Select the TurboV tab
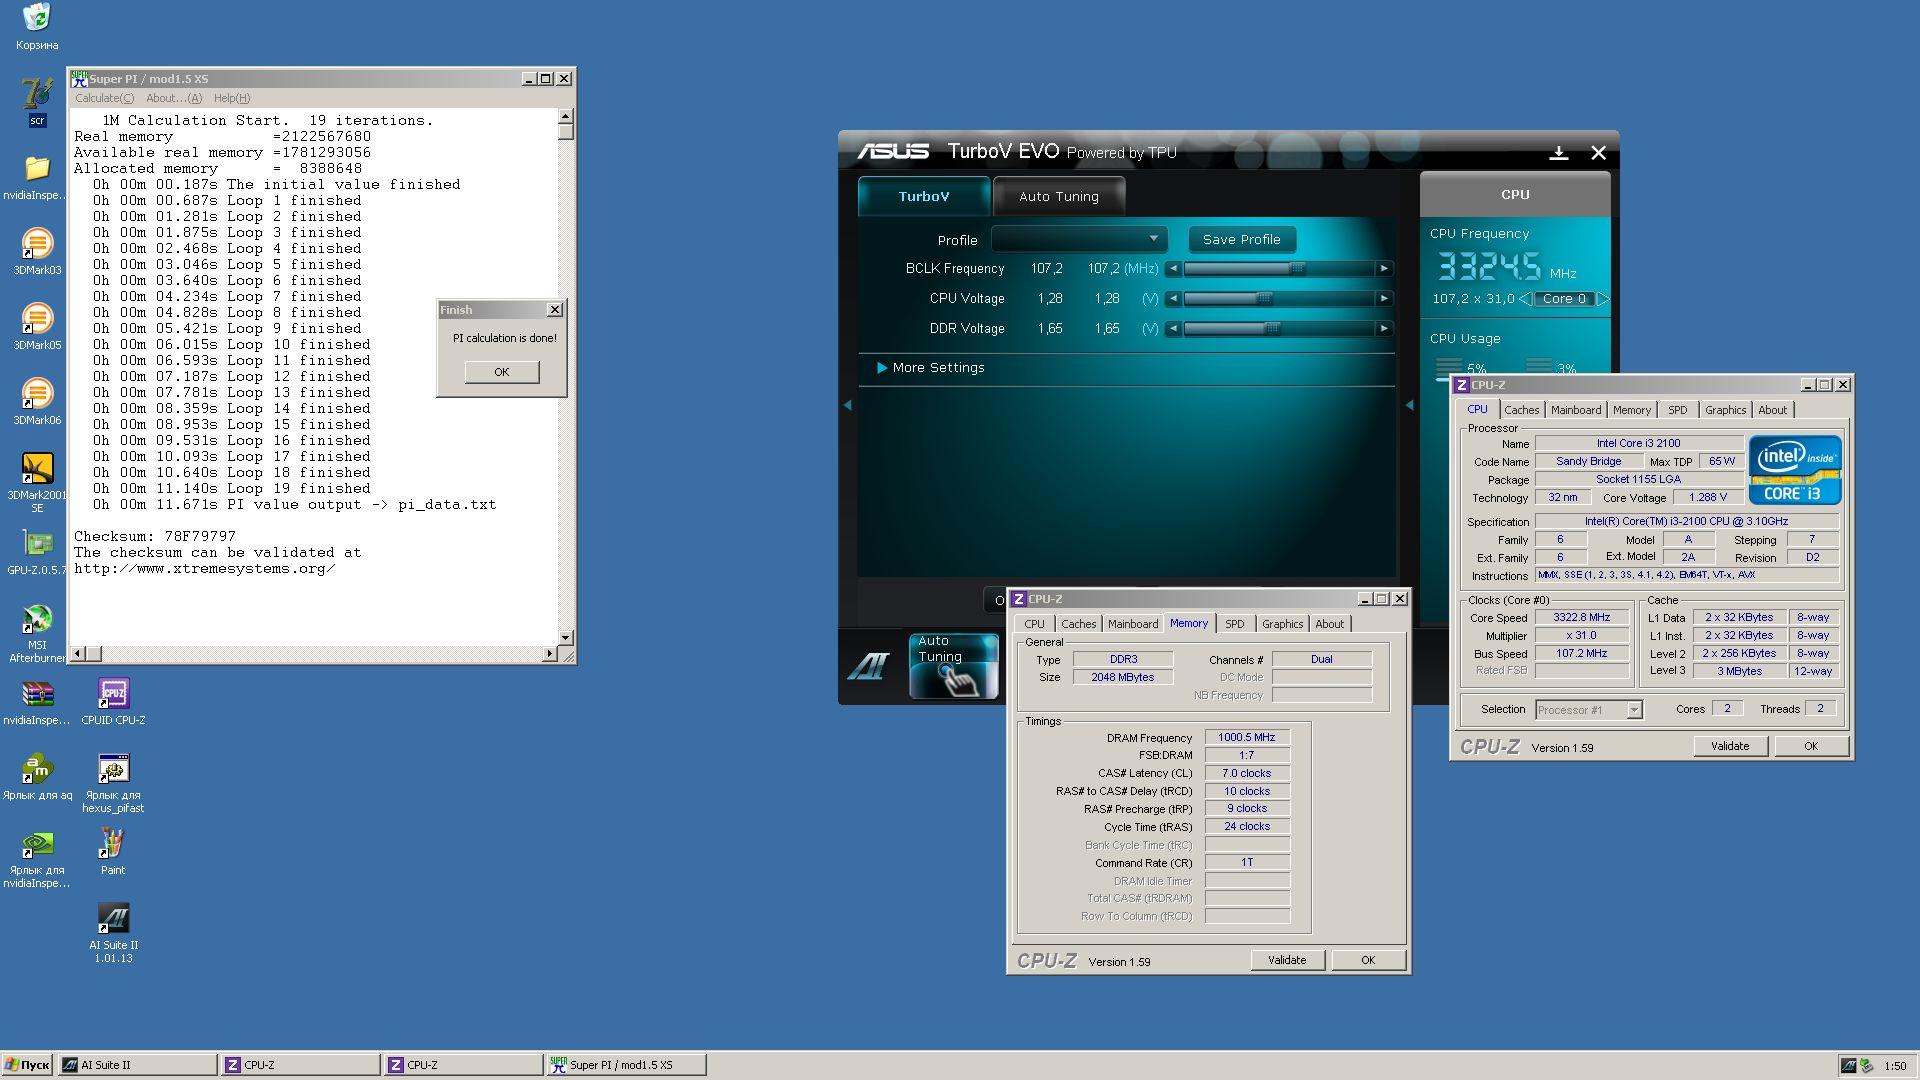This screenshot has width=1920, height=1080. point(924,197)
